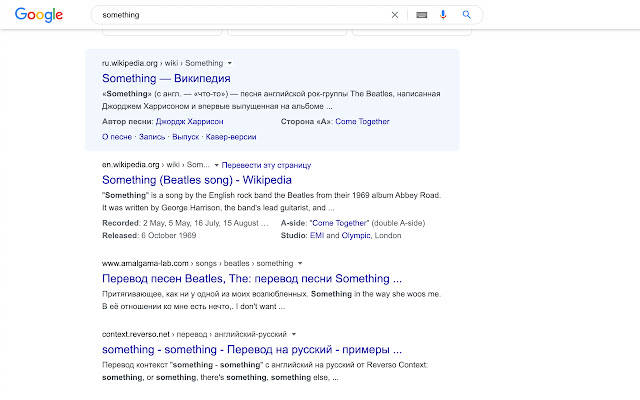
Task: Open dropdown next to context.reverso.net URL
Action: click(x=293, y=334)
